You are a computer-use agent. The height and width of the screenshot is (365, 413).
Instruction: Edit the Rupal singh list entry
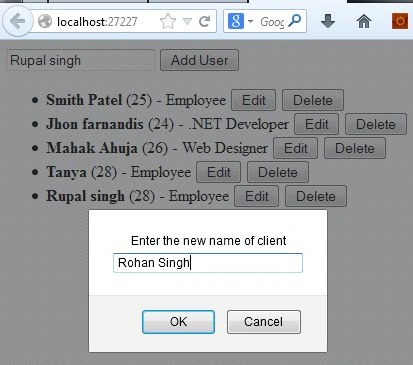(257, 196)
